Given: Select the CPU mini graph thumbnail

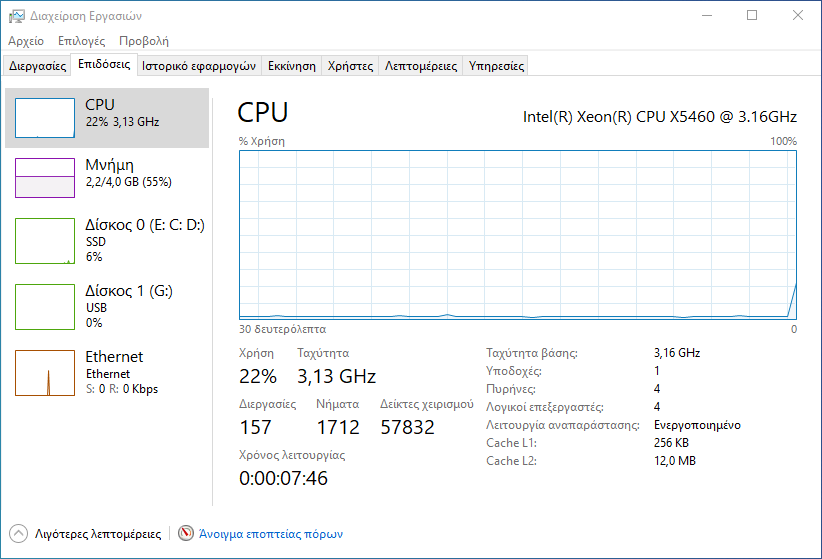Looking at the screenshot, I should click(45, 118).
